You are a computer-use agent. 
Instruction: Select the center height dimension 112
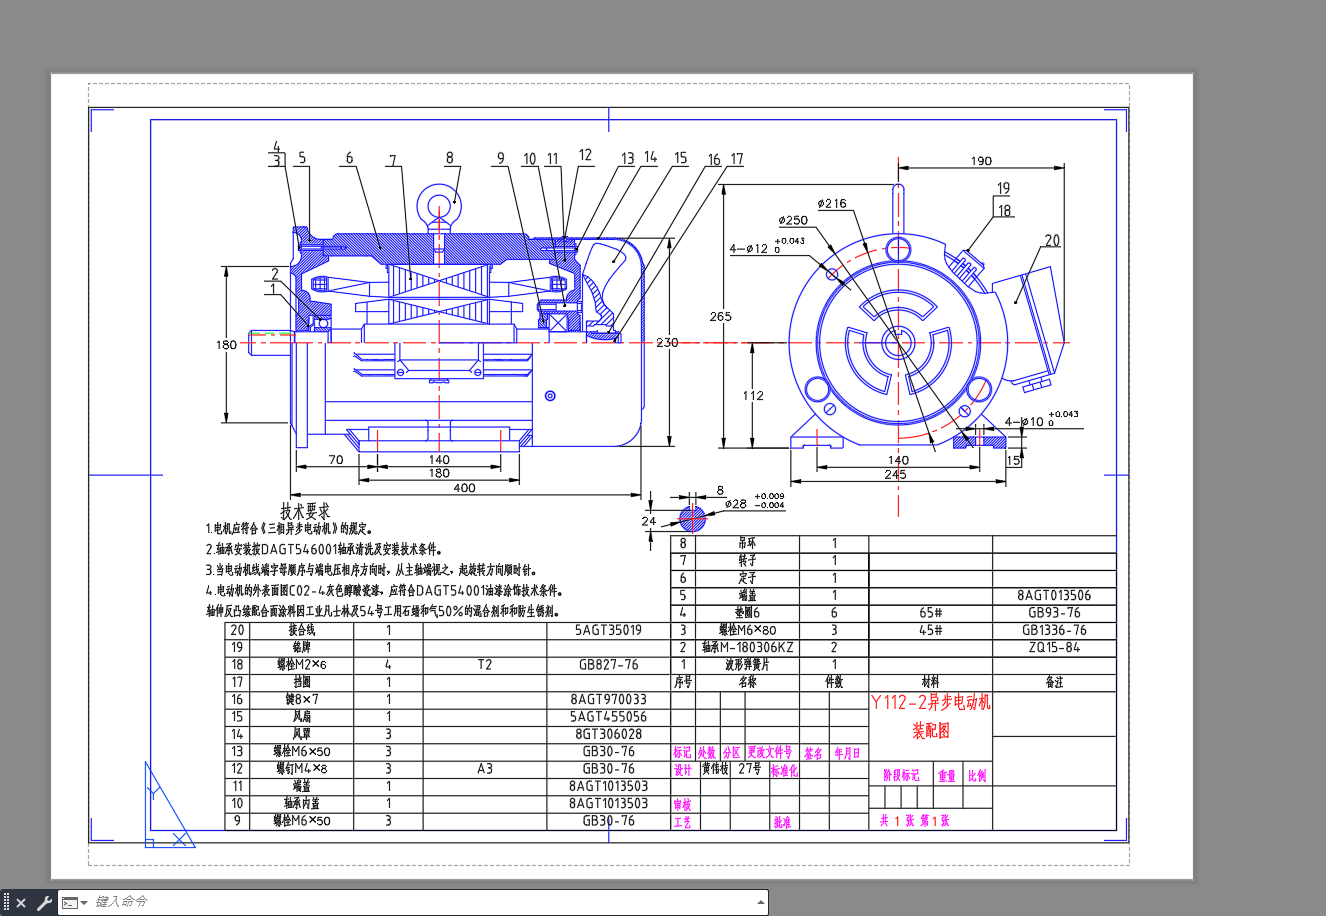point(753,396)
